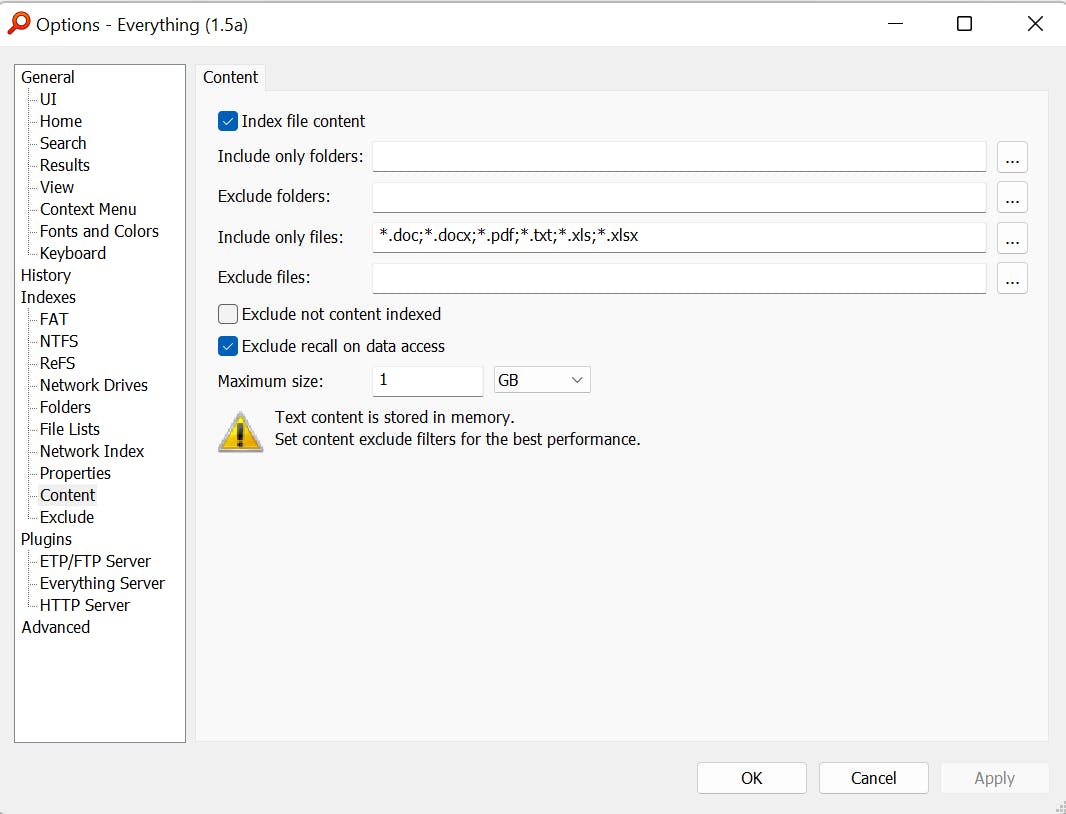Open HTTP Server plugin settings
The image size is (1066, 814).
click(x=85, y=605)
